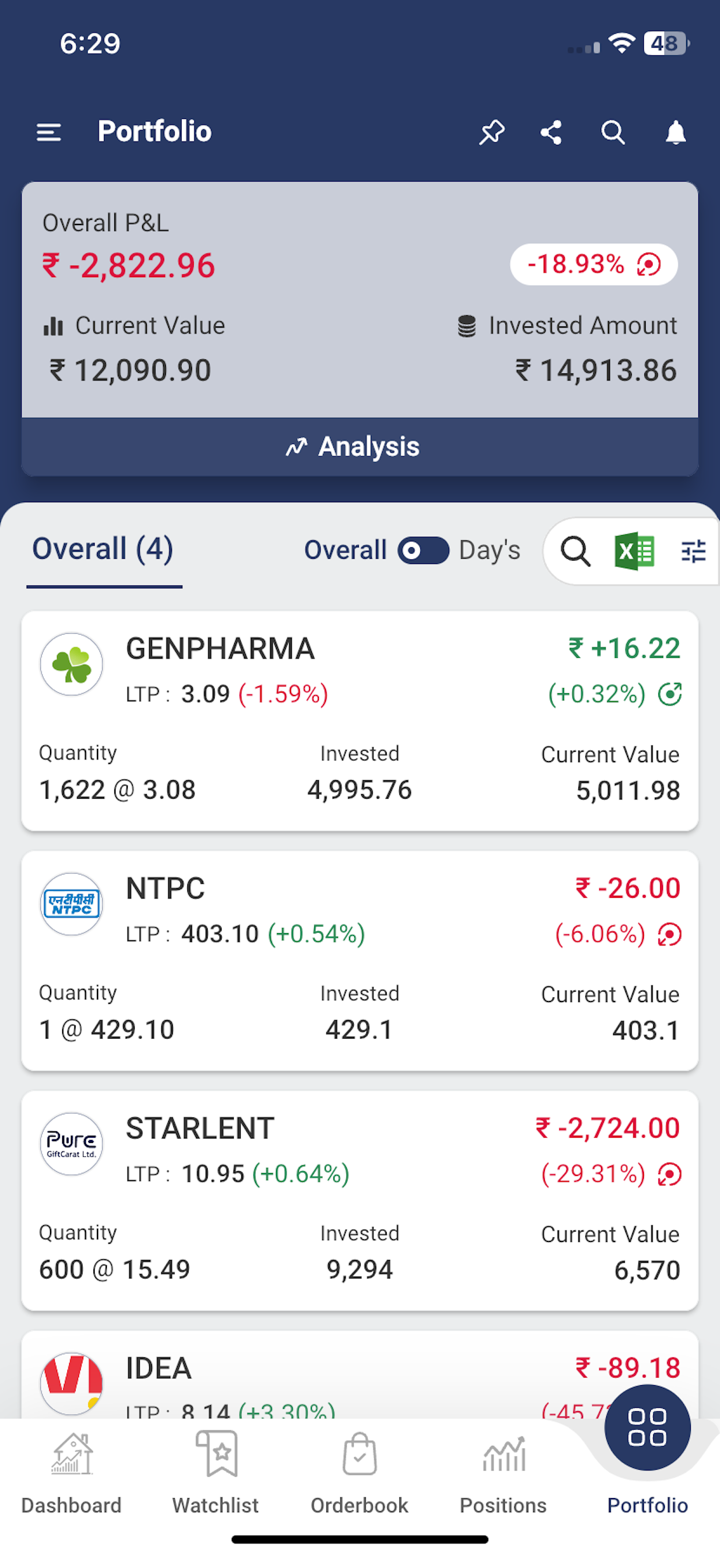
Task: Open the Analysis section
Action: 360,447
